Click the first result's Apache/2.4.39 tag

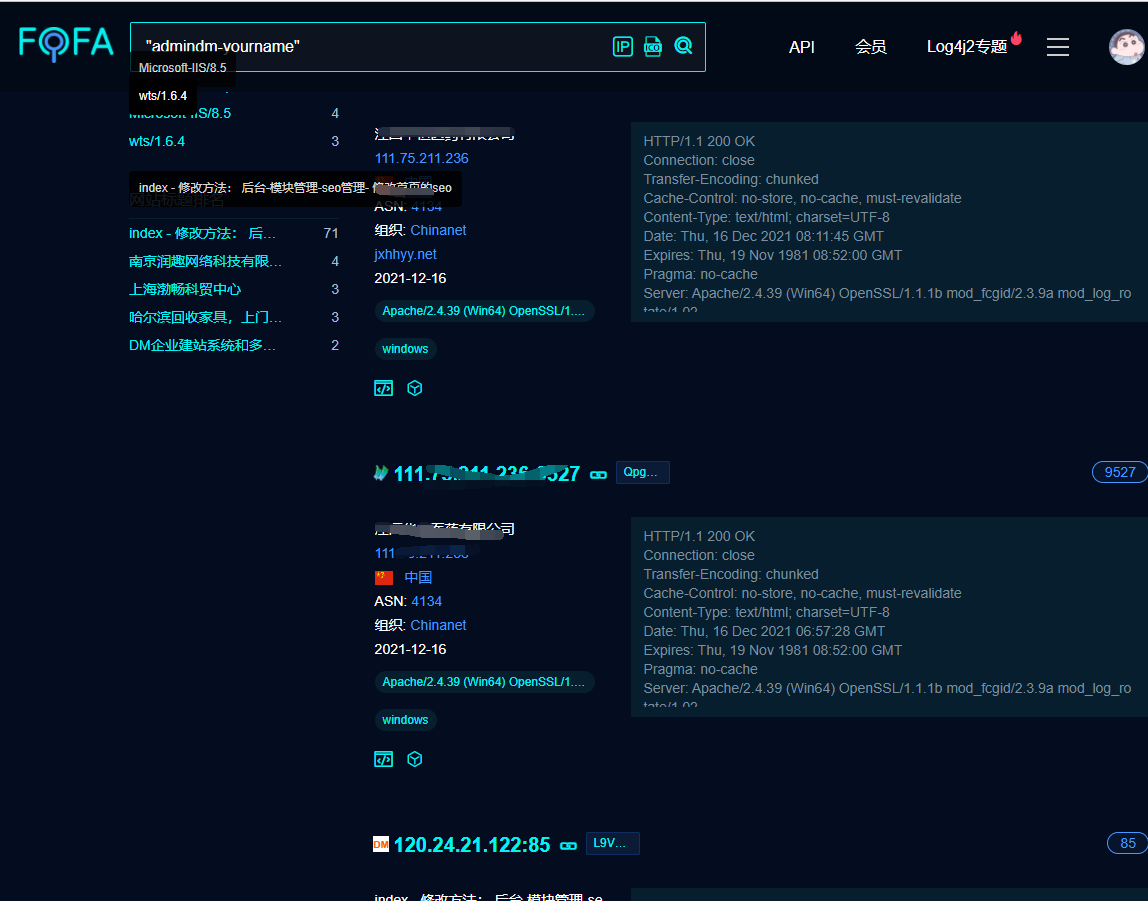point(484,311)
